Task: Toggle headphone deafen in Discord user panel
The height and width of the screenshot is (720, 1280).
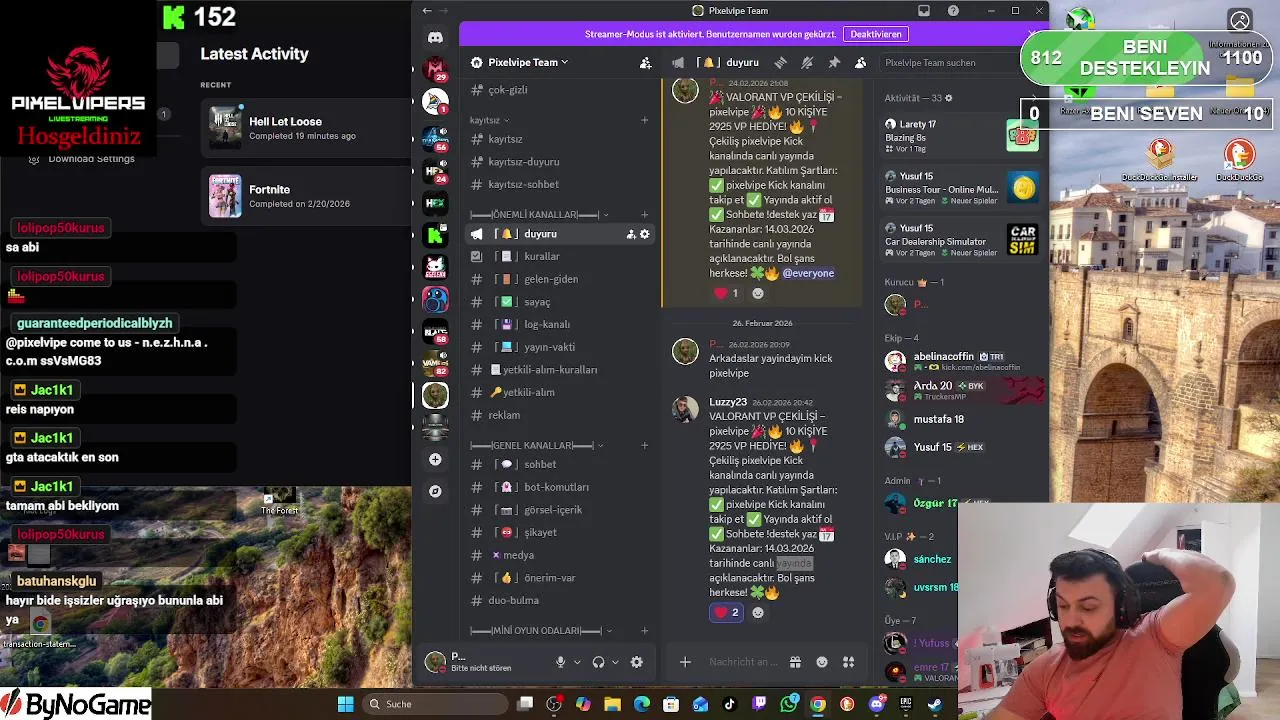Action: click(x=598, y=662)
